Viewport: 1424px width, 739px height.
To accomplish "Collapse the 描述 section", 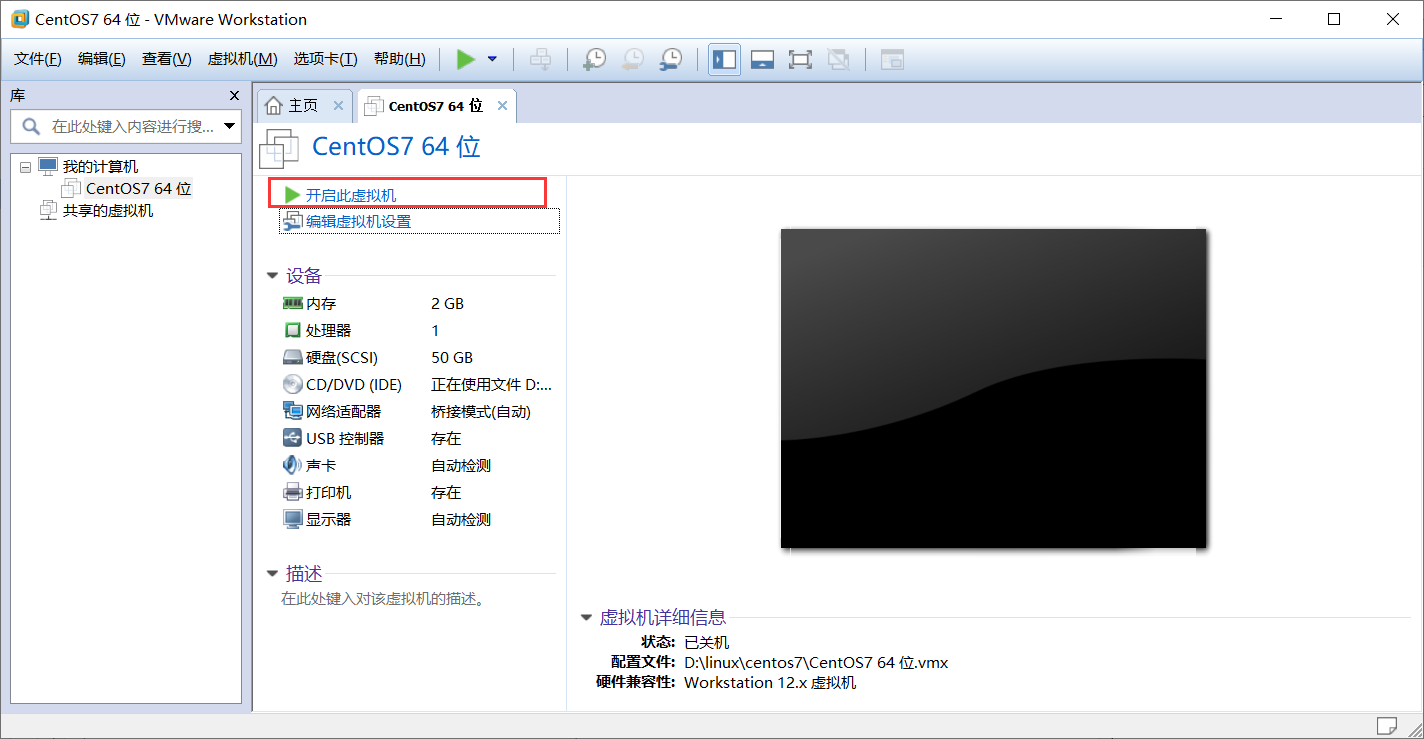I will pos(272,574).
